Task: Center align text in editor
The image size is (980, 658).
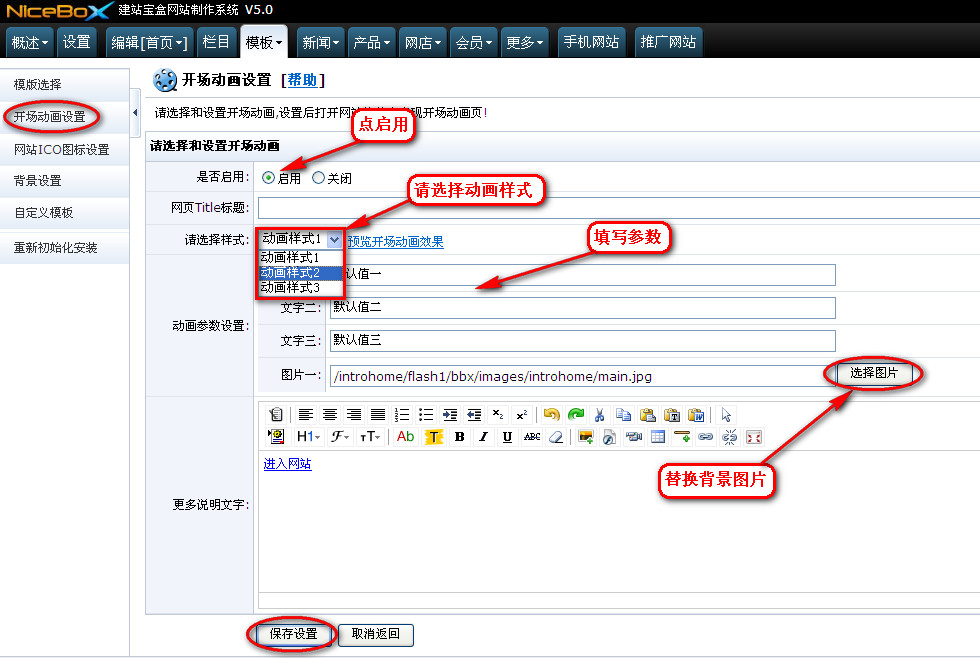Action: (330, 414)
